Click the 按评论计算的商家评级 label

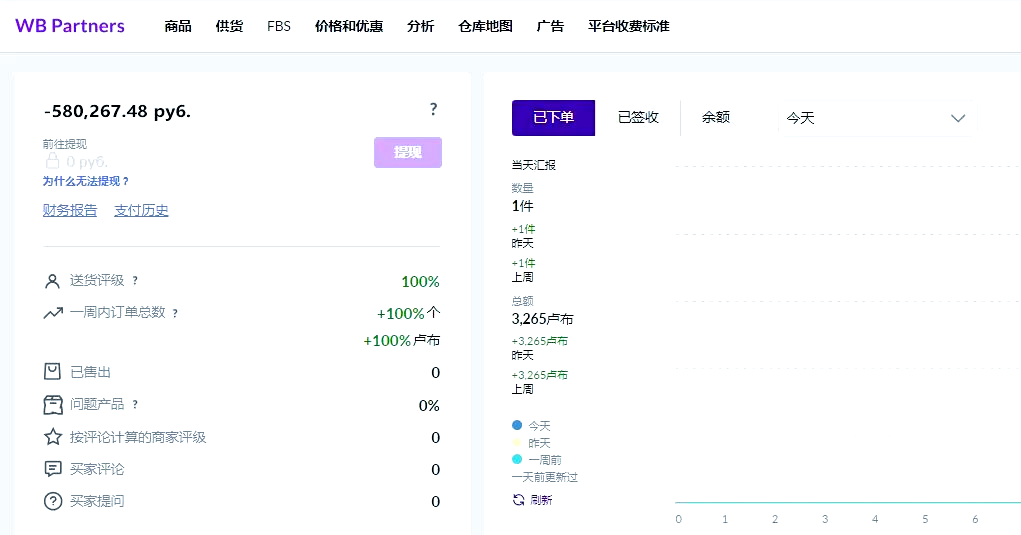point(138,437)
